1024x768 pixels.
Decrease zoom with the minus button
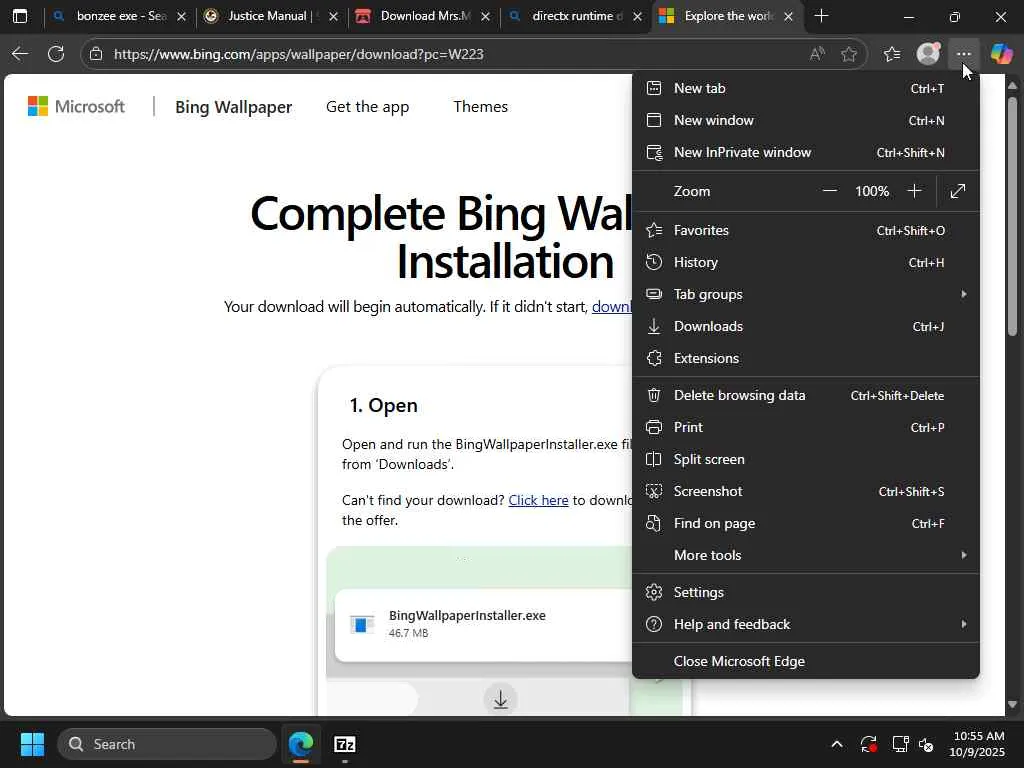[x=830, y=191]
